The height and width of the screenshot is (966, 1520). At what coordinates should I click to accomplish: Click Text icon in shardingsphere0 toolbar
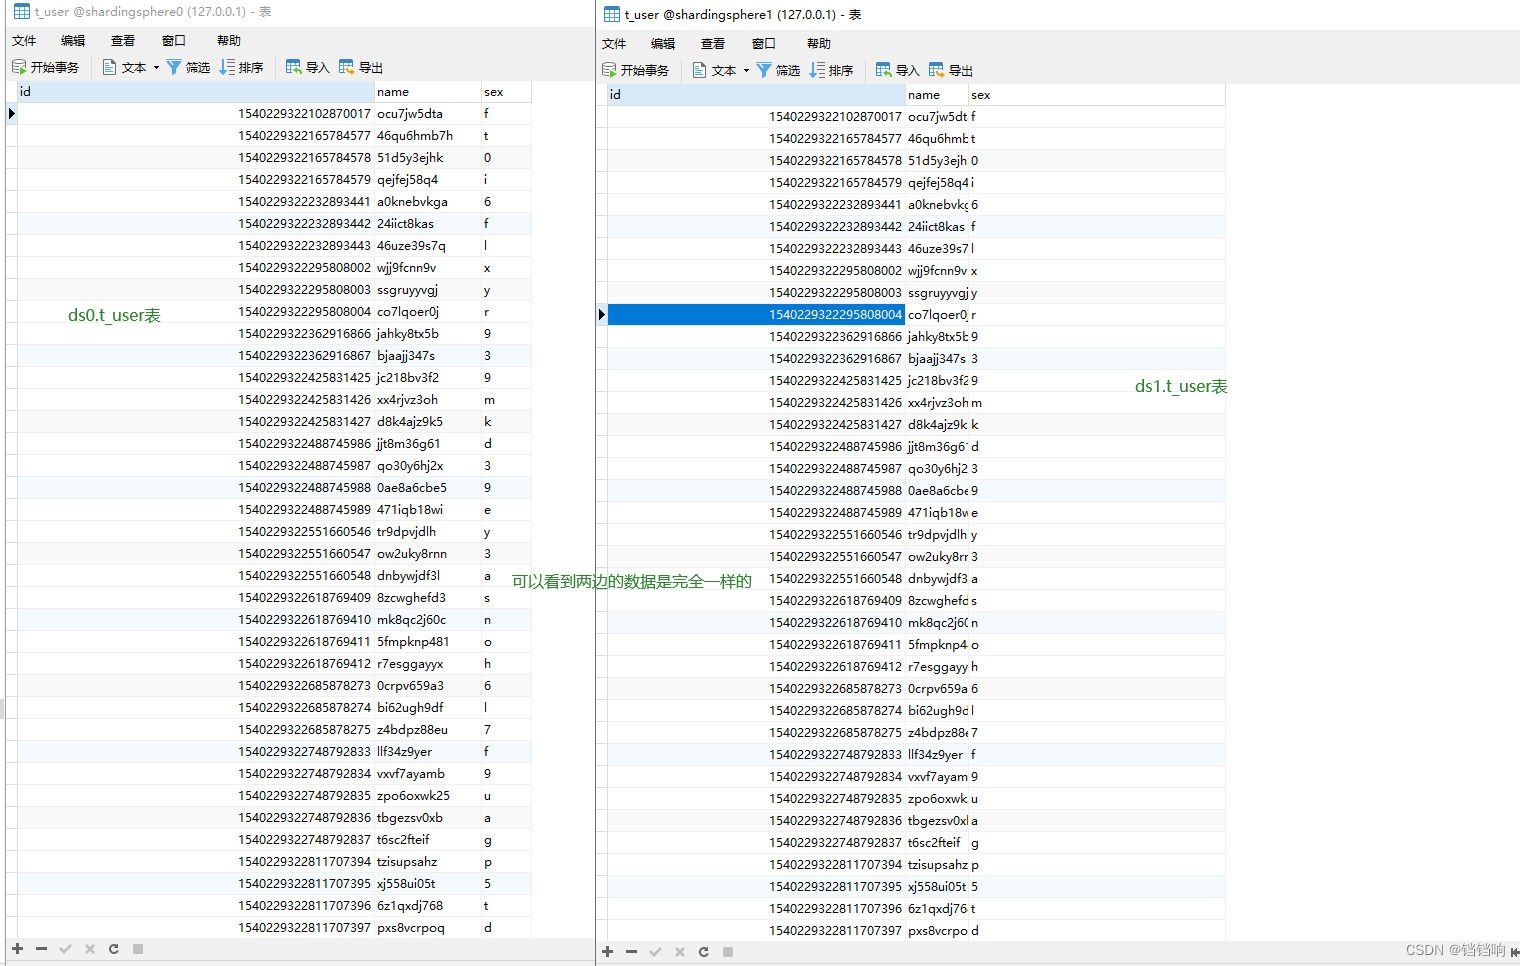pyautogui.click(x=110, y=67)
